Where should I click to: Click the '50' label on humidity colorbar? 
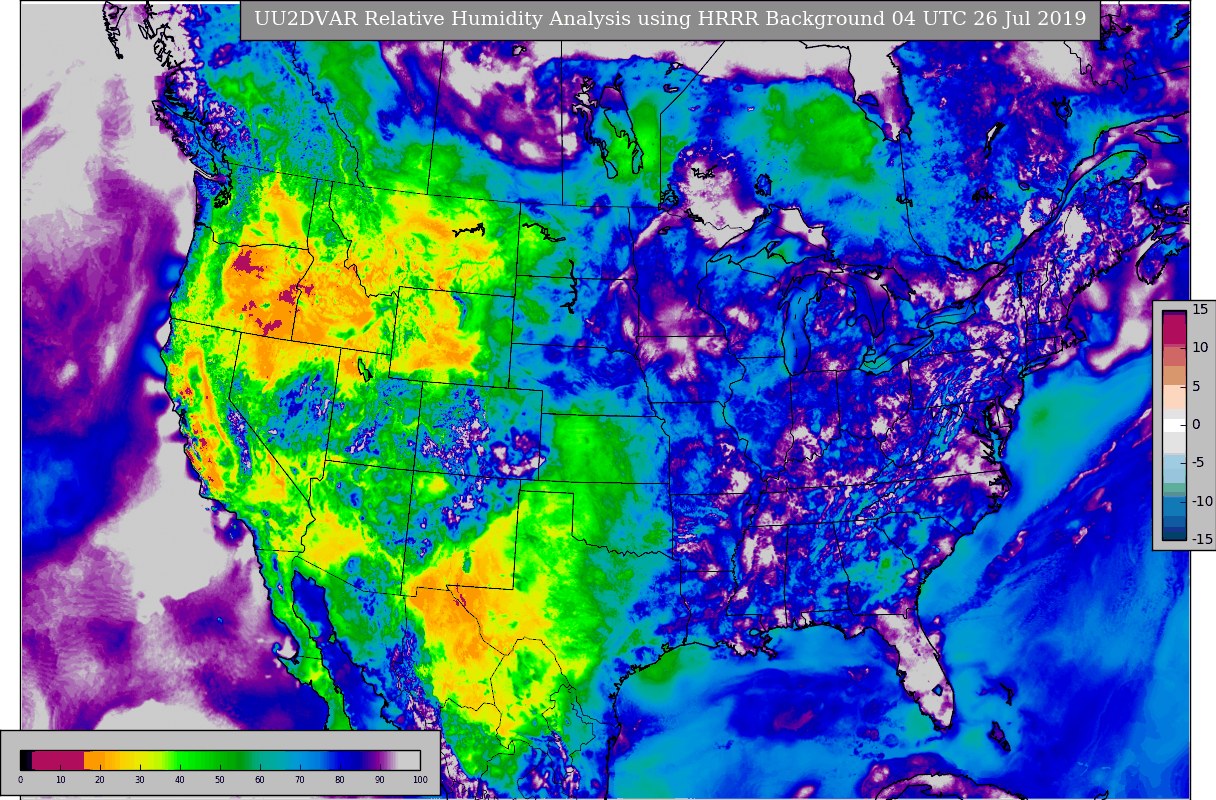220,780
